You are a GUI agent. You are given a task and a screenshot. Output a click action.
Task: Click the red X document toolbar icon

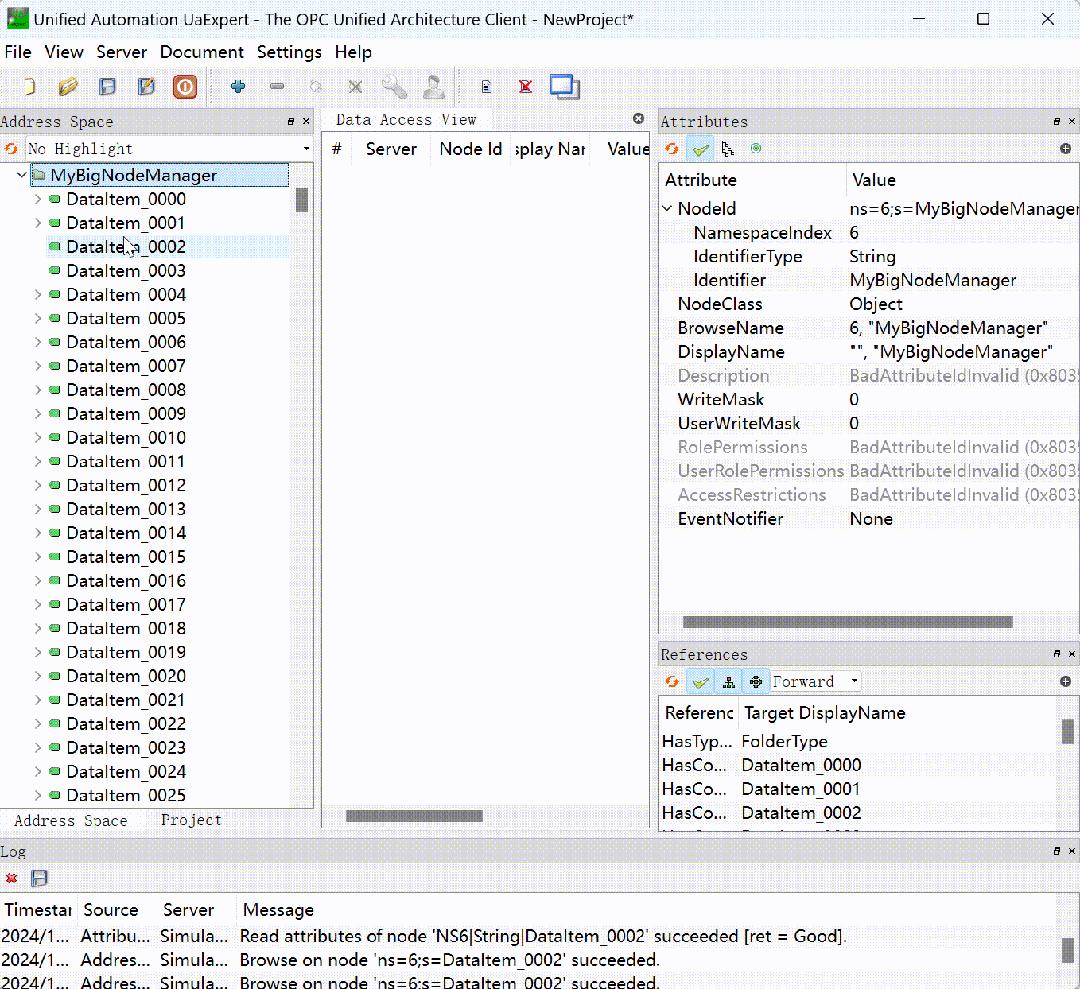[525, 87]
